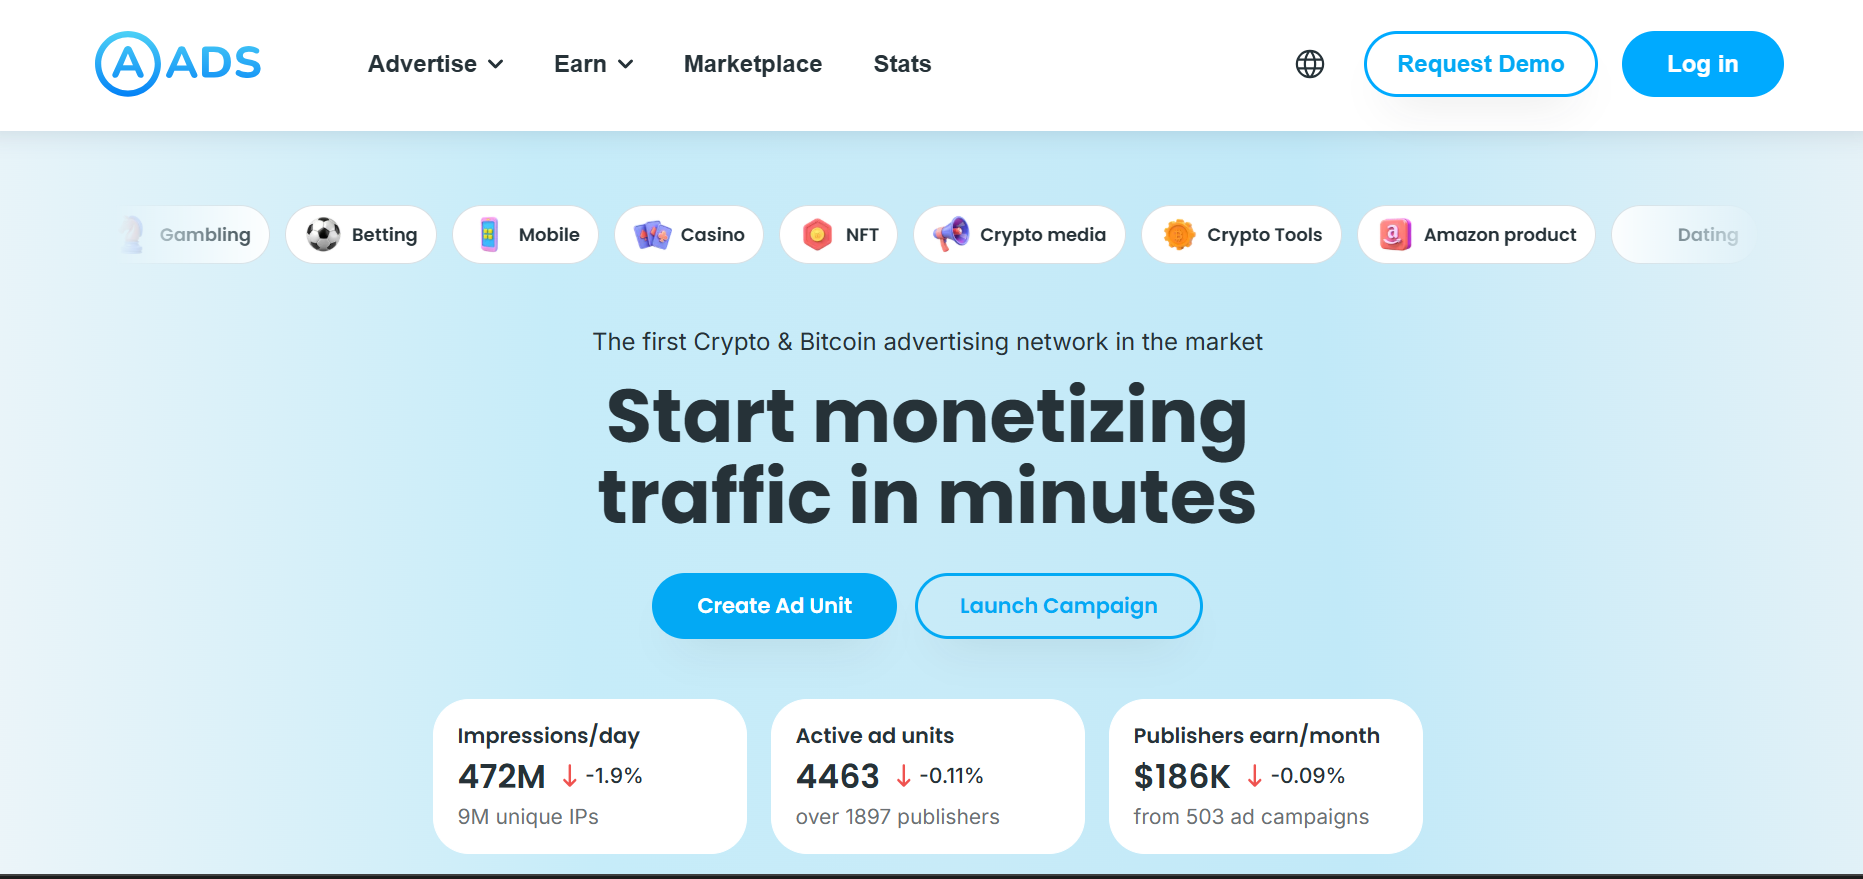Click the AADS logo in the header

pos(176,63)
